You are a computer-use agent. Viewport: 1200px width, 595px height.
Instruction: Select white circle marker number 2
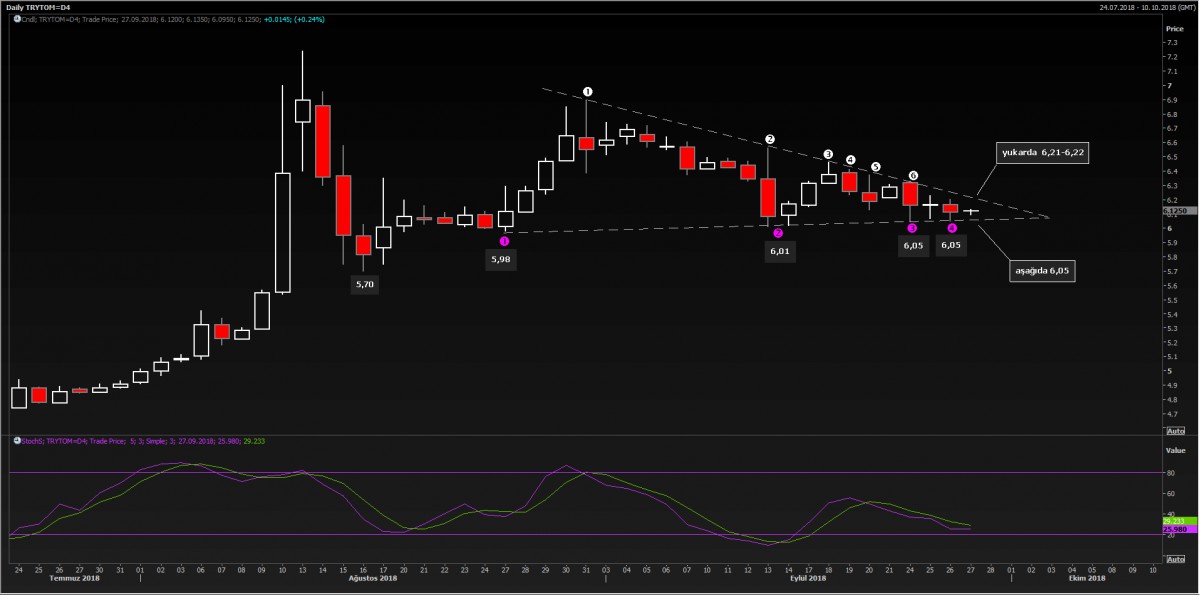coord(770,139)
